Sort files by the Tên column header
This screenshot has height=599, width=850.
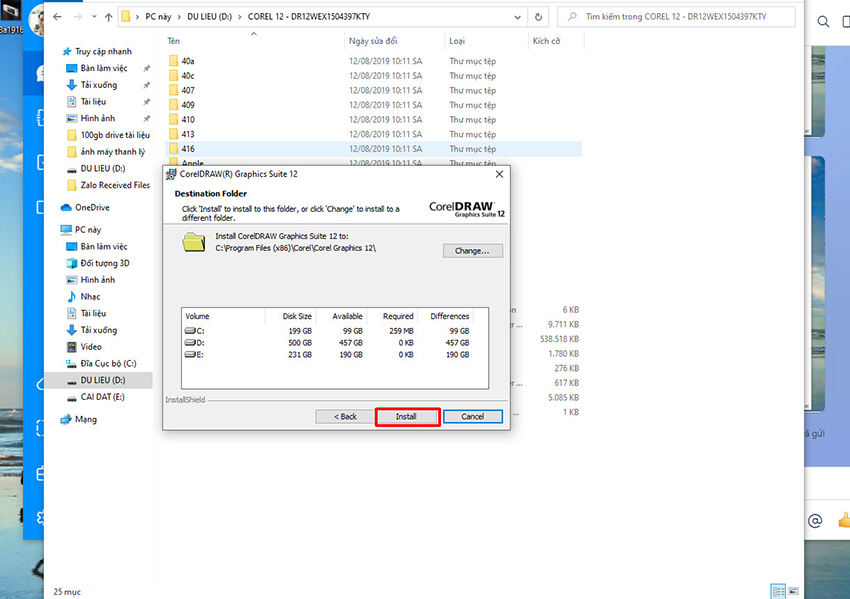tap(173, 41)
